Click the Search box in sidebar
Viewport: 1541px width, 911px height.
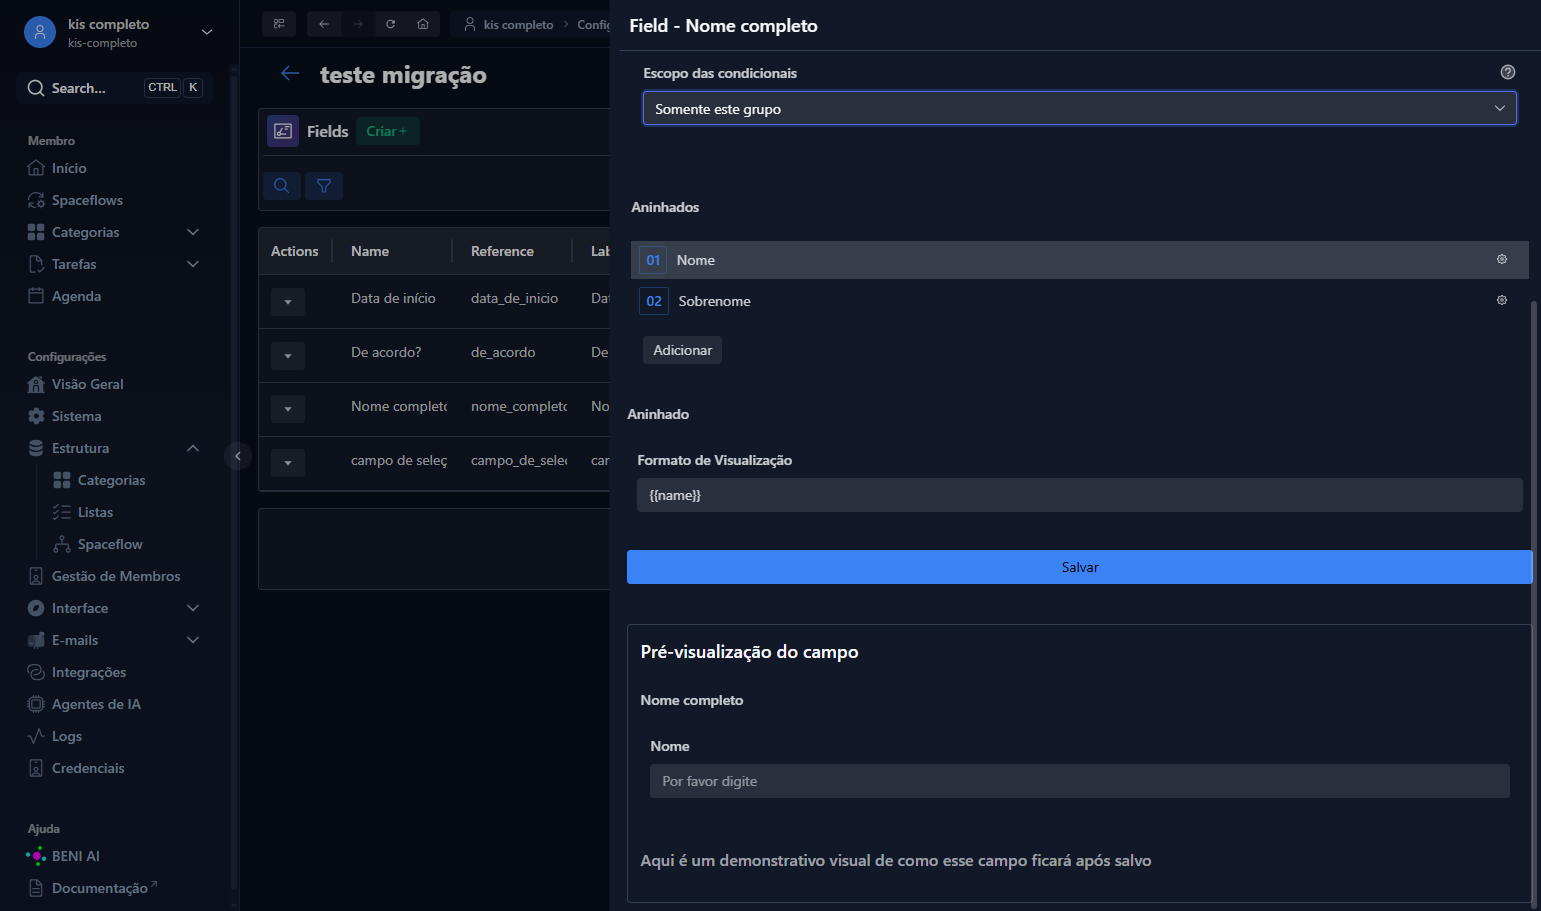tap(115, 88)
